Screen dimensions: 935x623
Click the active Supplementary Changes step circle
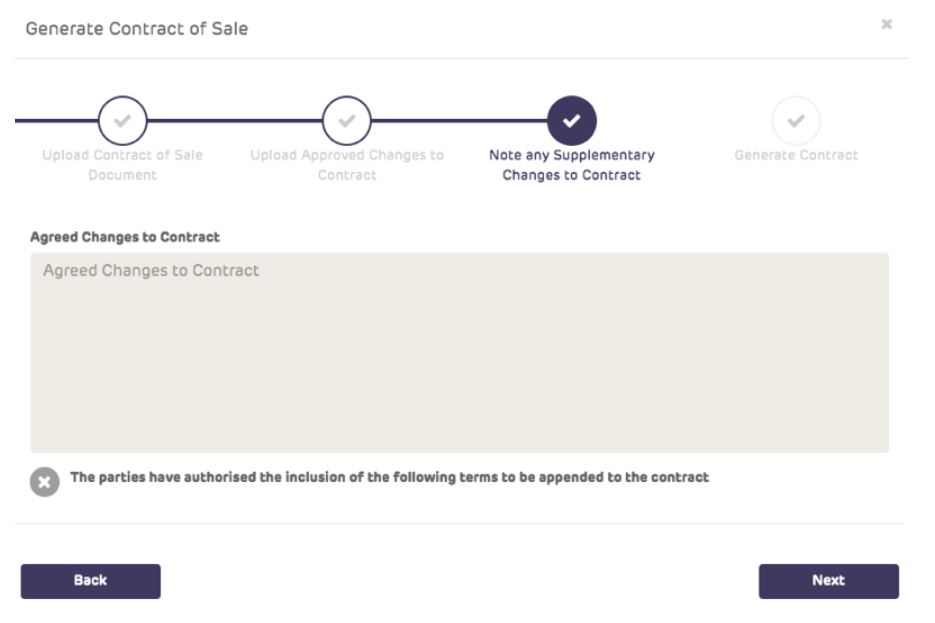point(571,121)
